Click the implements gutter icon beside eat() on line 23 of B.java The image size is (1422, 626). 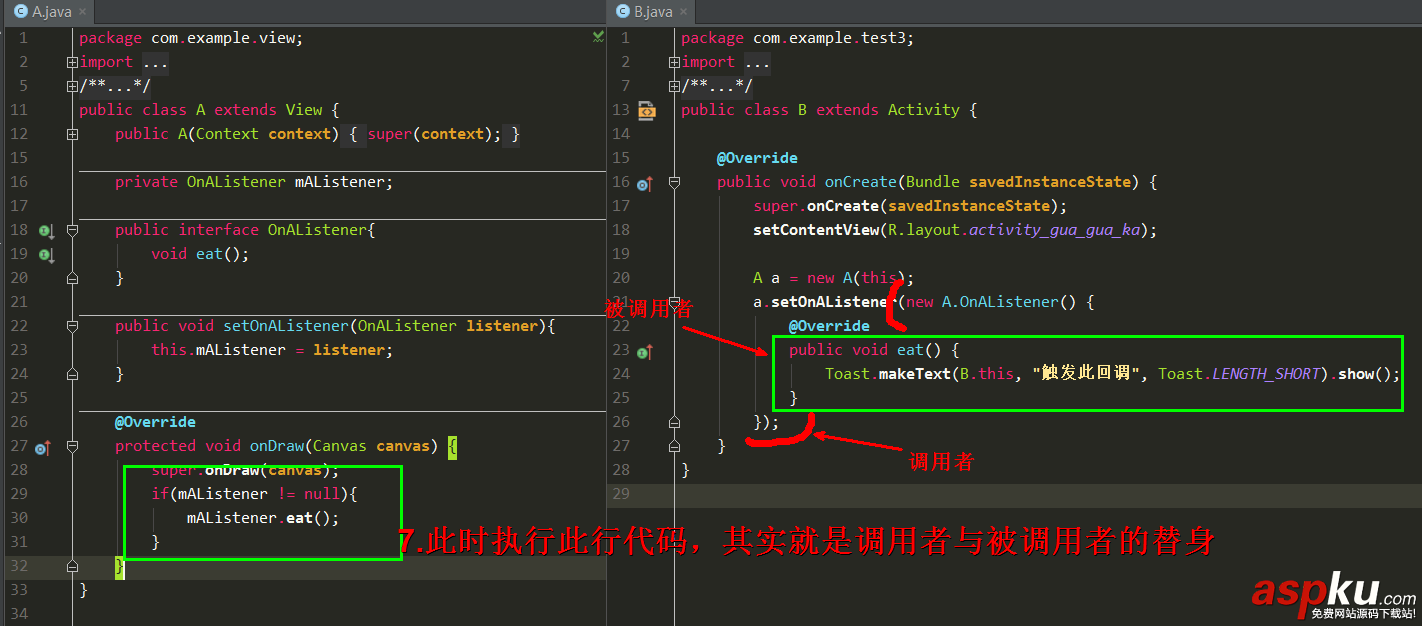pyautogui.click(x=644, y=351)
